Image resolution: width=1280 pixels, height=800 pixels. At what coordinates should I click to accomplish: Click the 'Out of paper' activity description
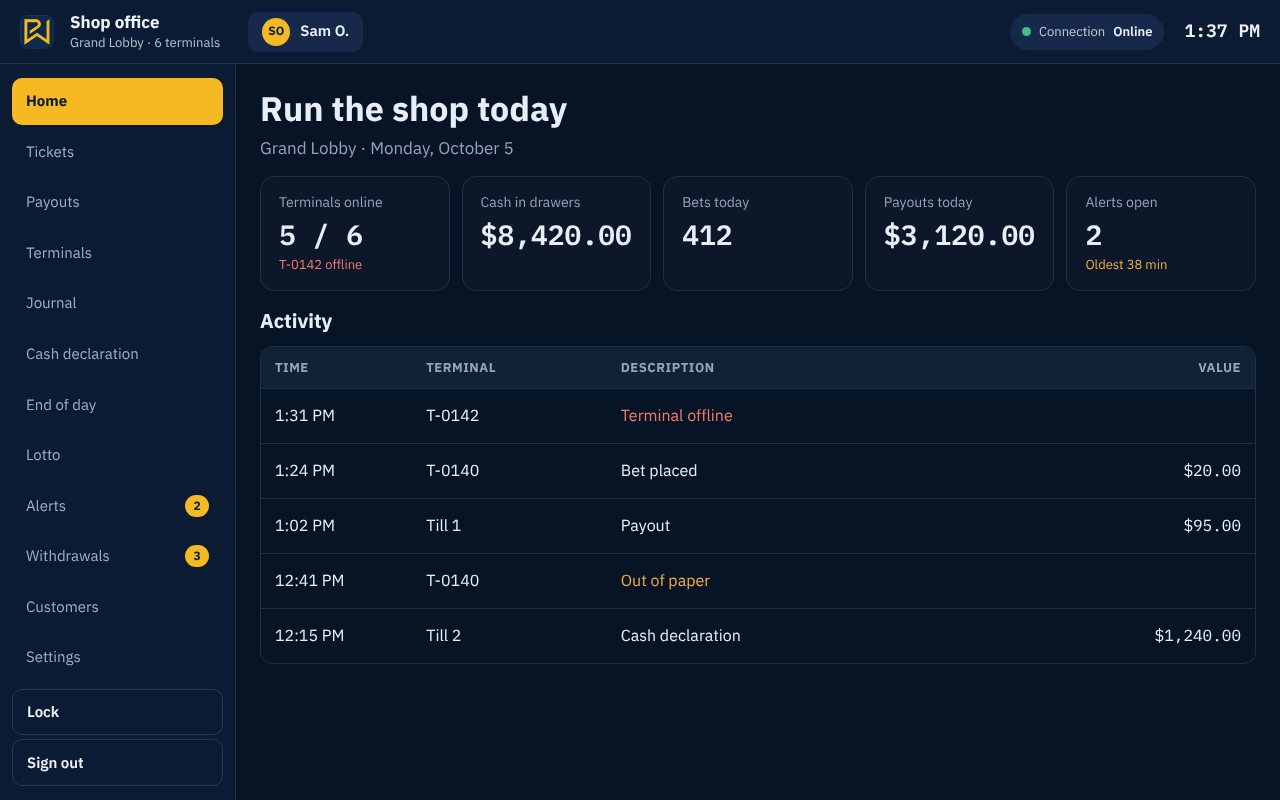(x=665, y=581)
